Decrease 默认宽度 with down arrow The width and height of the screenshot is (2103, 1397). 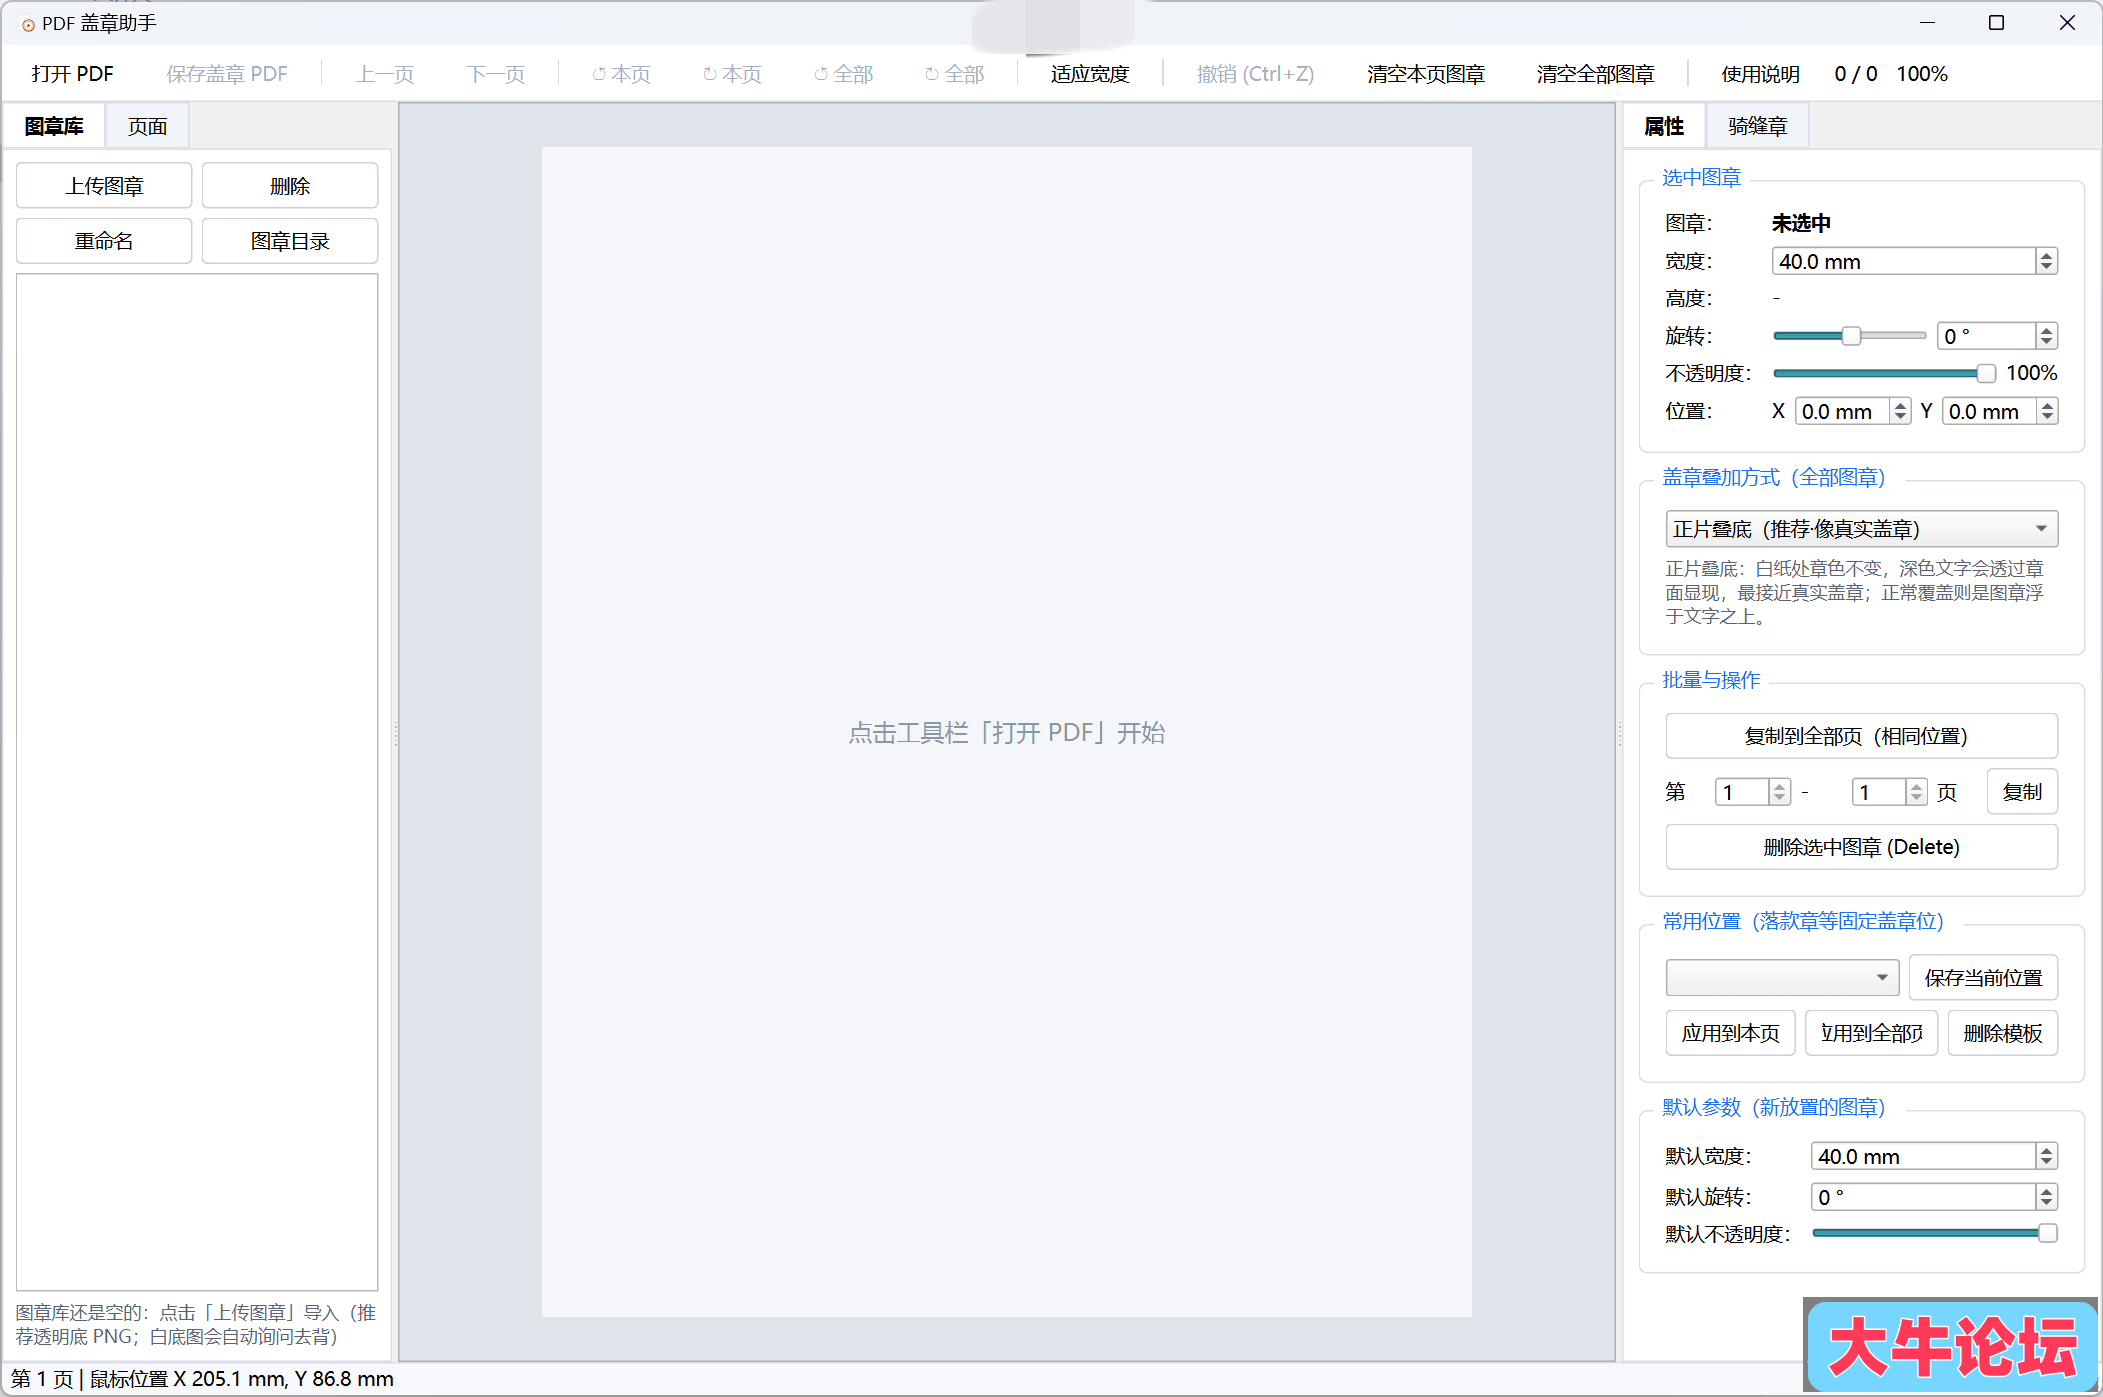pos(2047,1162)
